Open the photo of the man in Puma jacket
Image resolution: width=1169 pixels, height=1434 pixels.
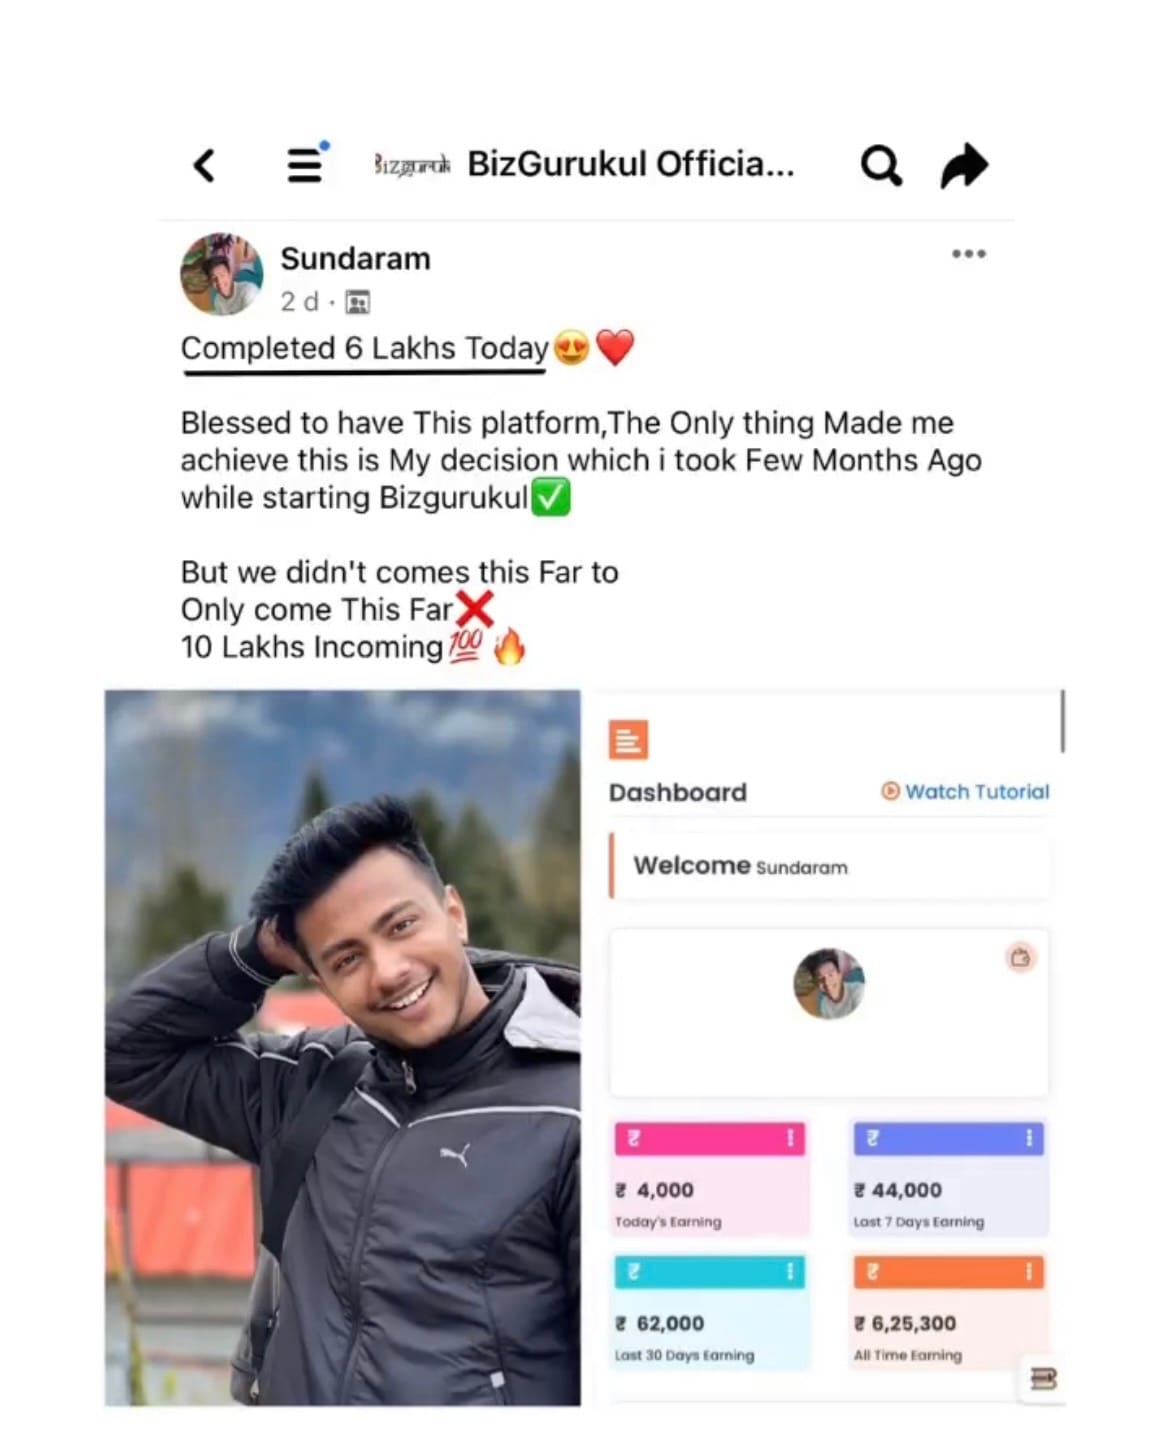pyautogui.click(x=343, y=1047)
